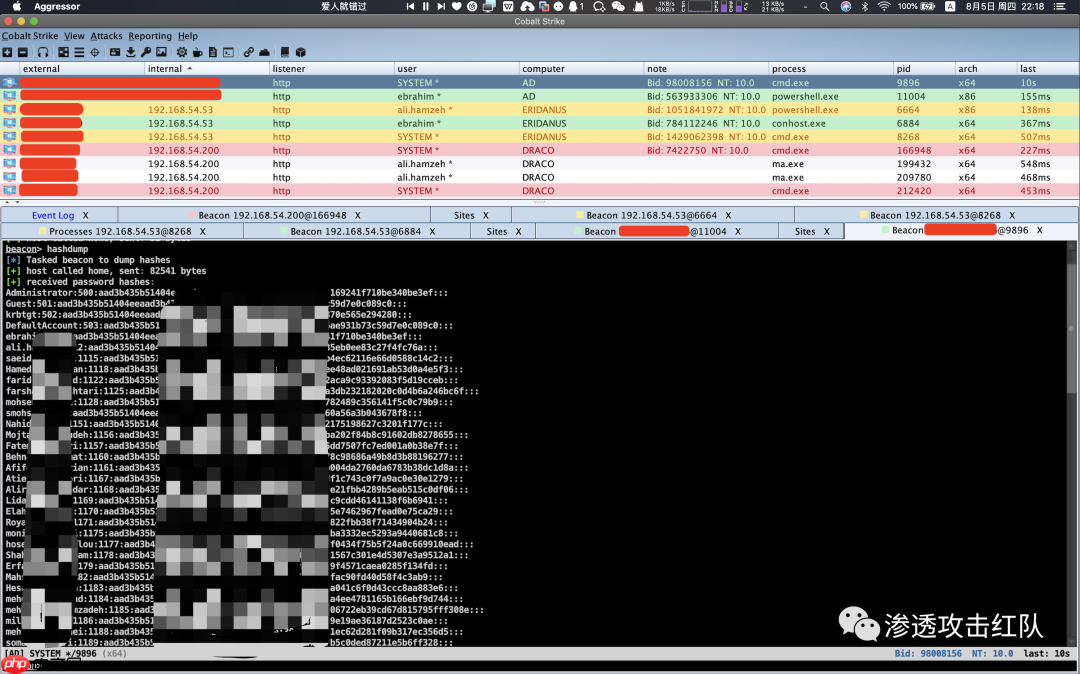The width and height of the screenshot is (1080, 674).
Task: Open the View menu
Action: [x=74, y=36]
